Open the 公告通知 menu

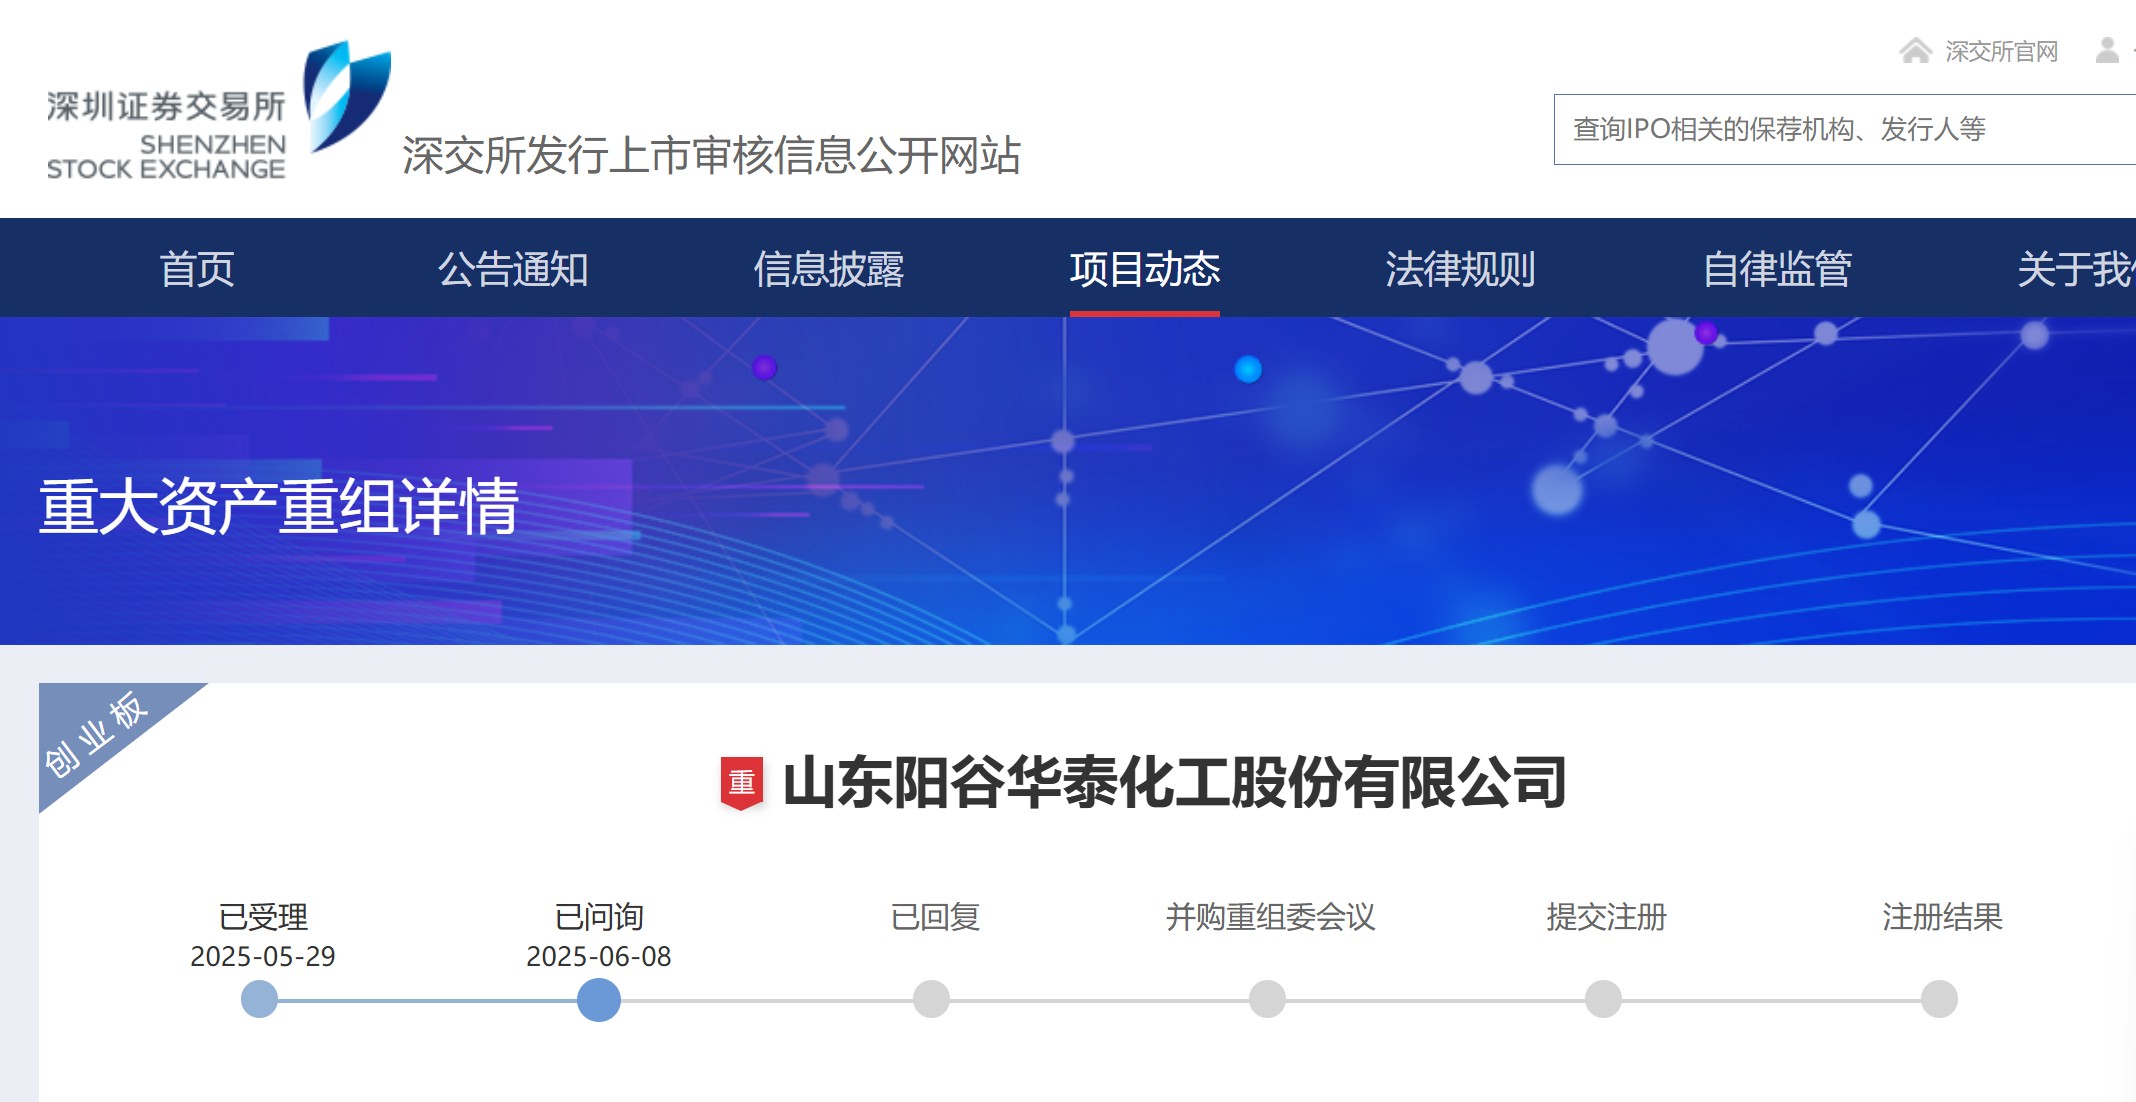tap(513, 269)
